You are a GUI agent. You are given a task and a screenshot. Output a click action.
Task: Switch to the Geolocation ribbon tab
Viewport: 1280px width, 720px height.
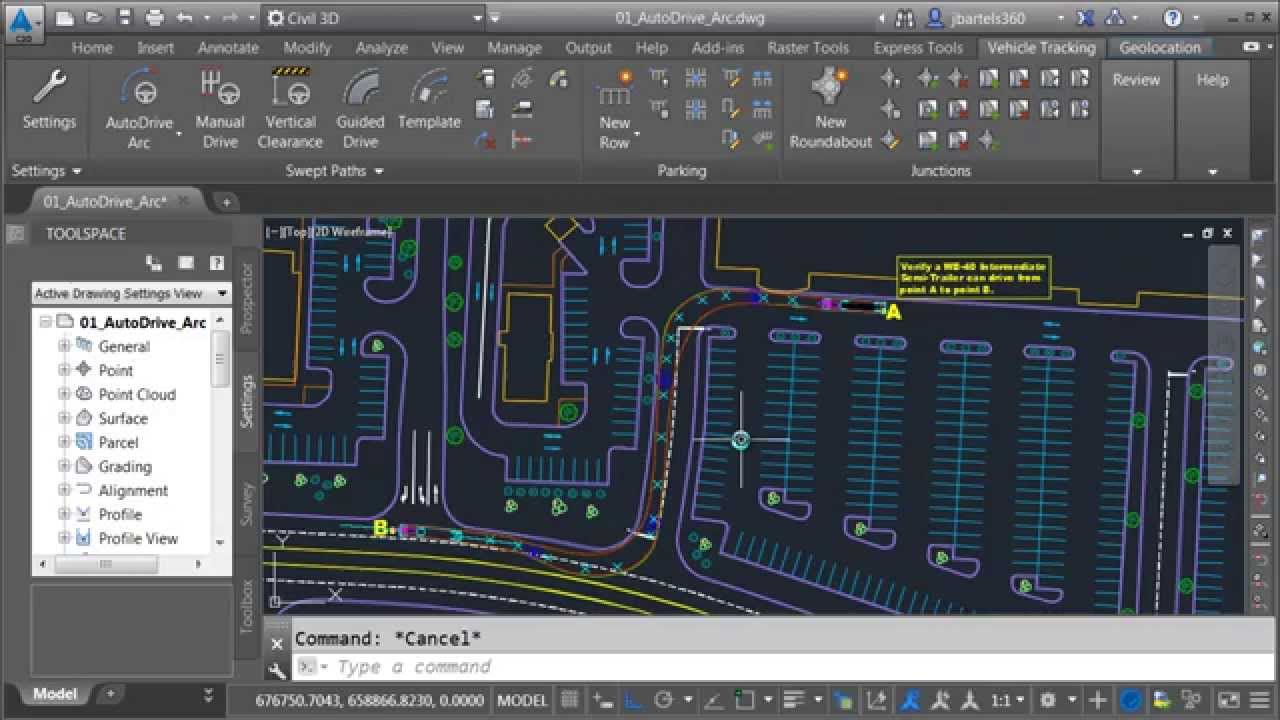(x=1160, y=47)
